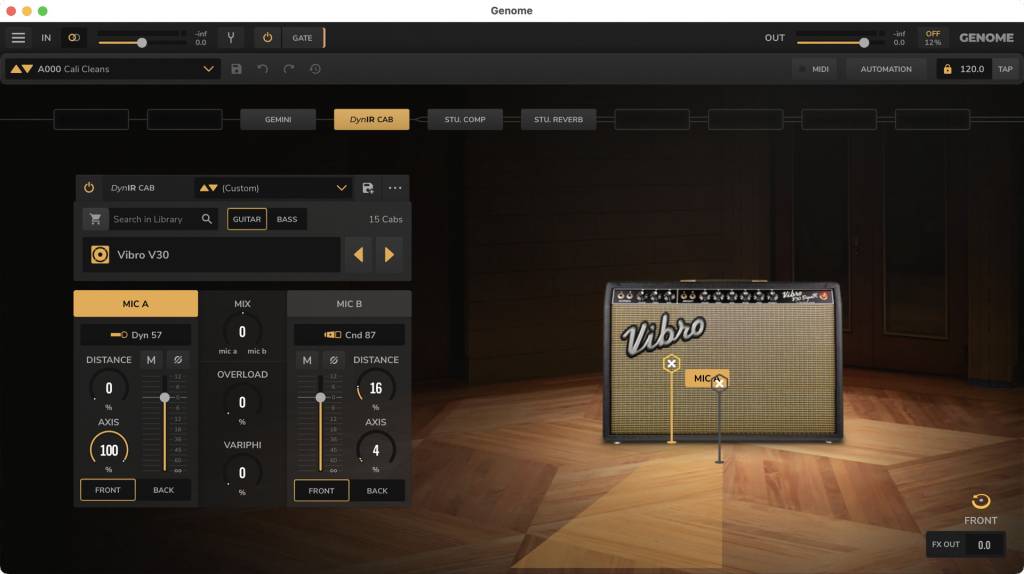Click the OVERLOAD knob
The height and width of the screenshot is (574, 1024).
pyautogui.click(x=242, y=402)
